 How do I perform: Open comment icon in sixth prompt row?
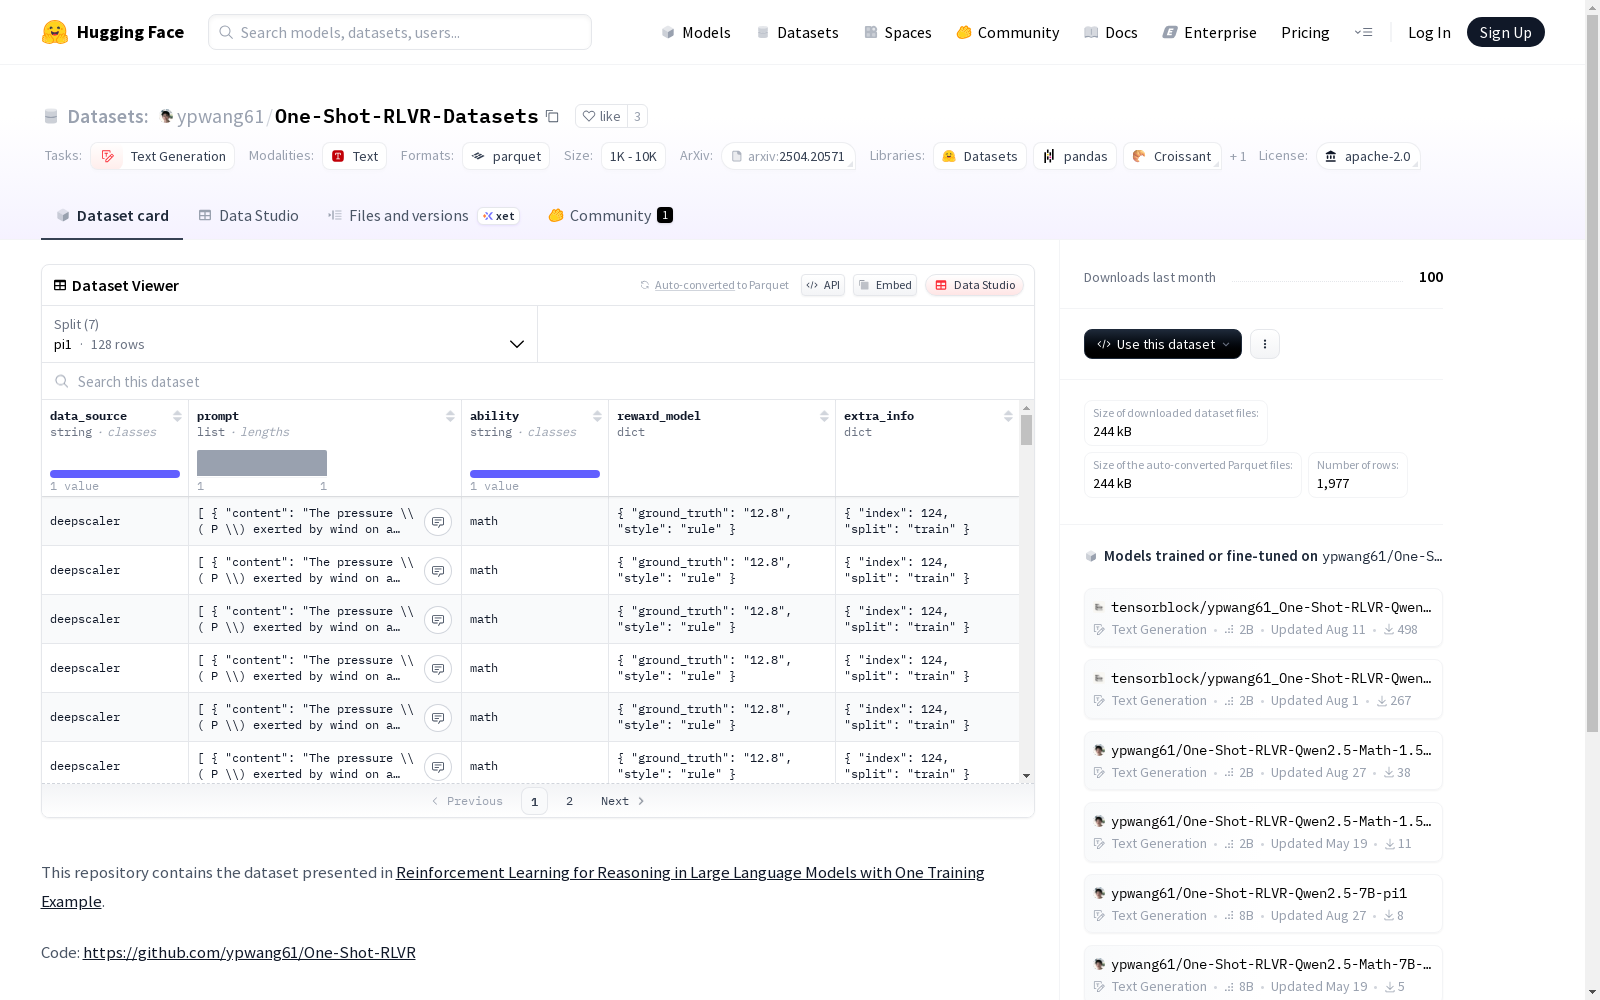438,767
